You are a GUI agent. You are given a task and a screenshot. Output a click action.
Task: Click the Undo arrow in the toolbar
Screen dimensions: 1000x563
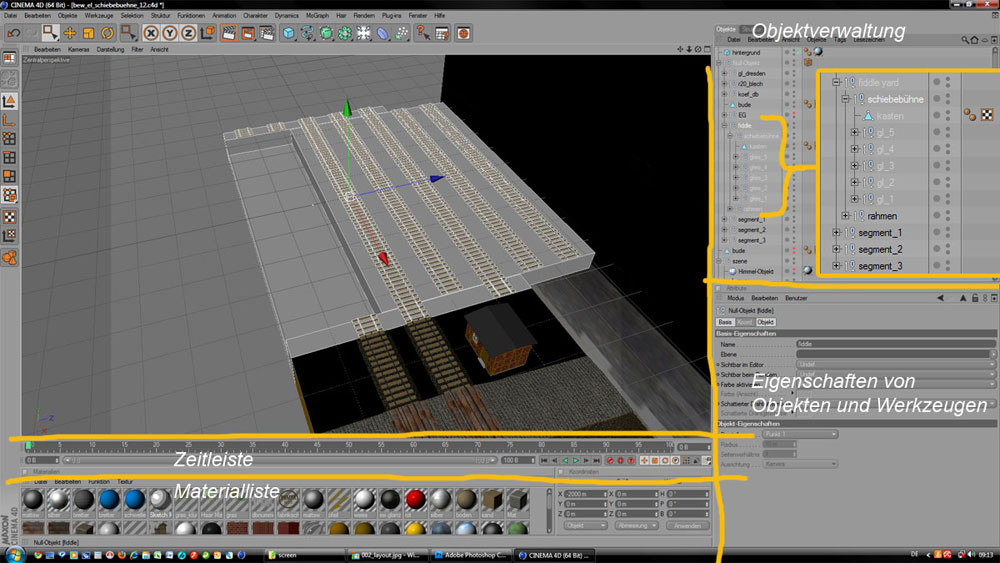(x=13, y=33)
